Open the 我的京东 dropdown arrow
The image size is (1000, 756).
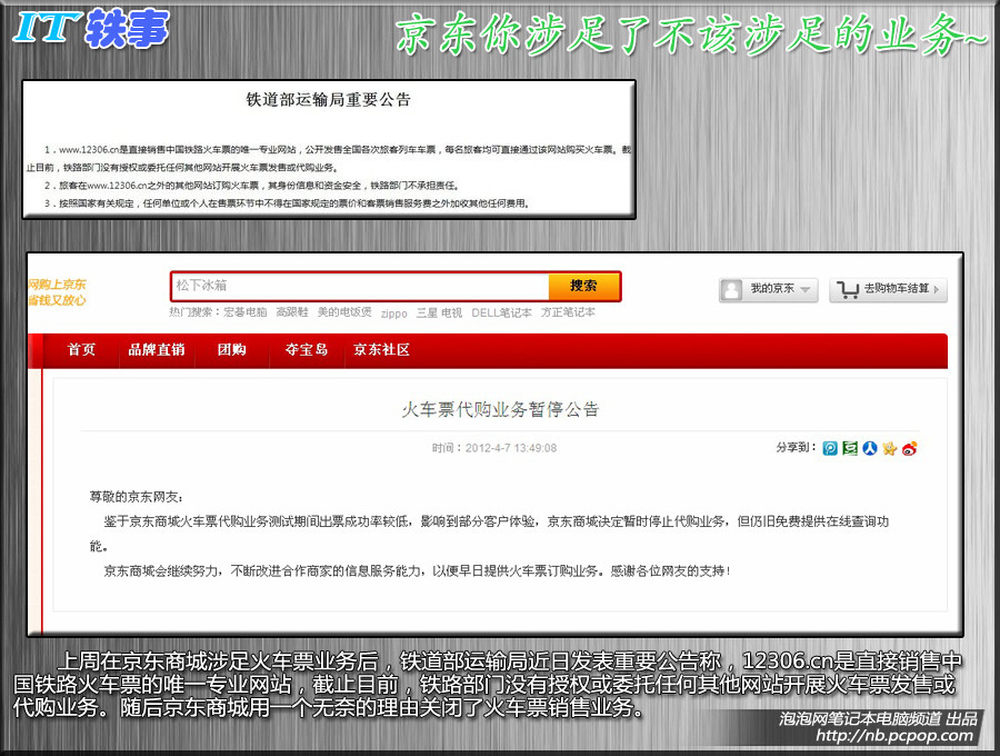click(805, 290)
